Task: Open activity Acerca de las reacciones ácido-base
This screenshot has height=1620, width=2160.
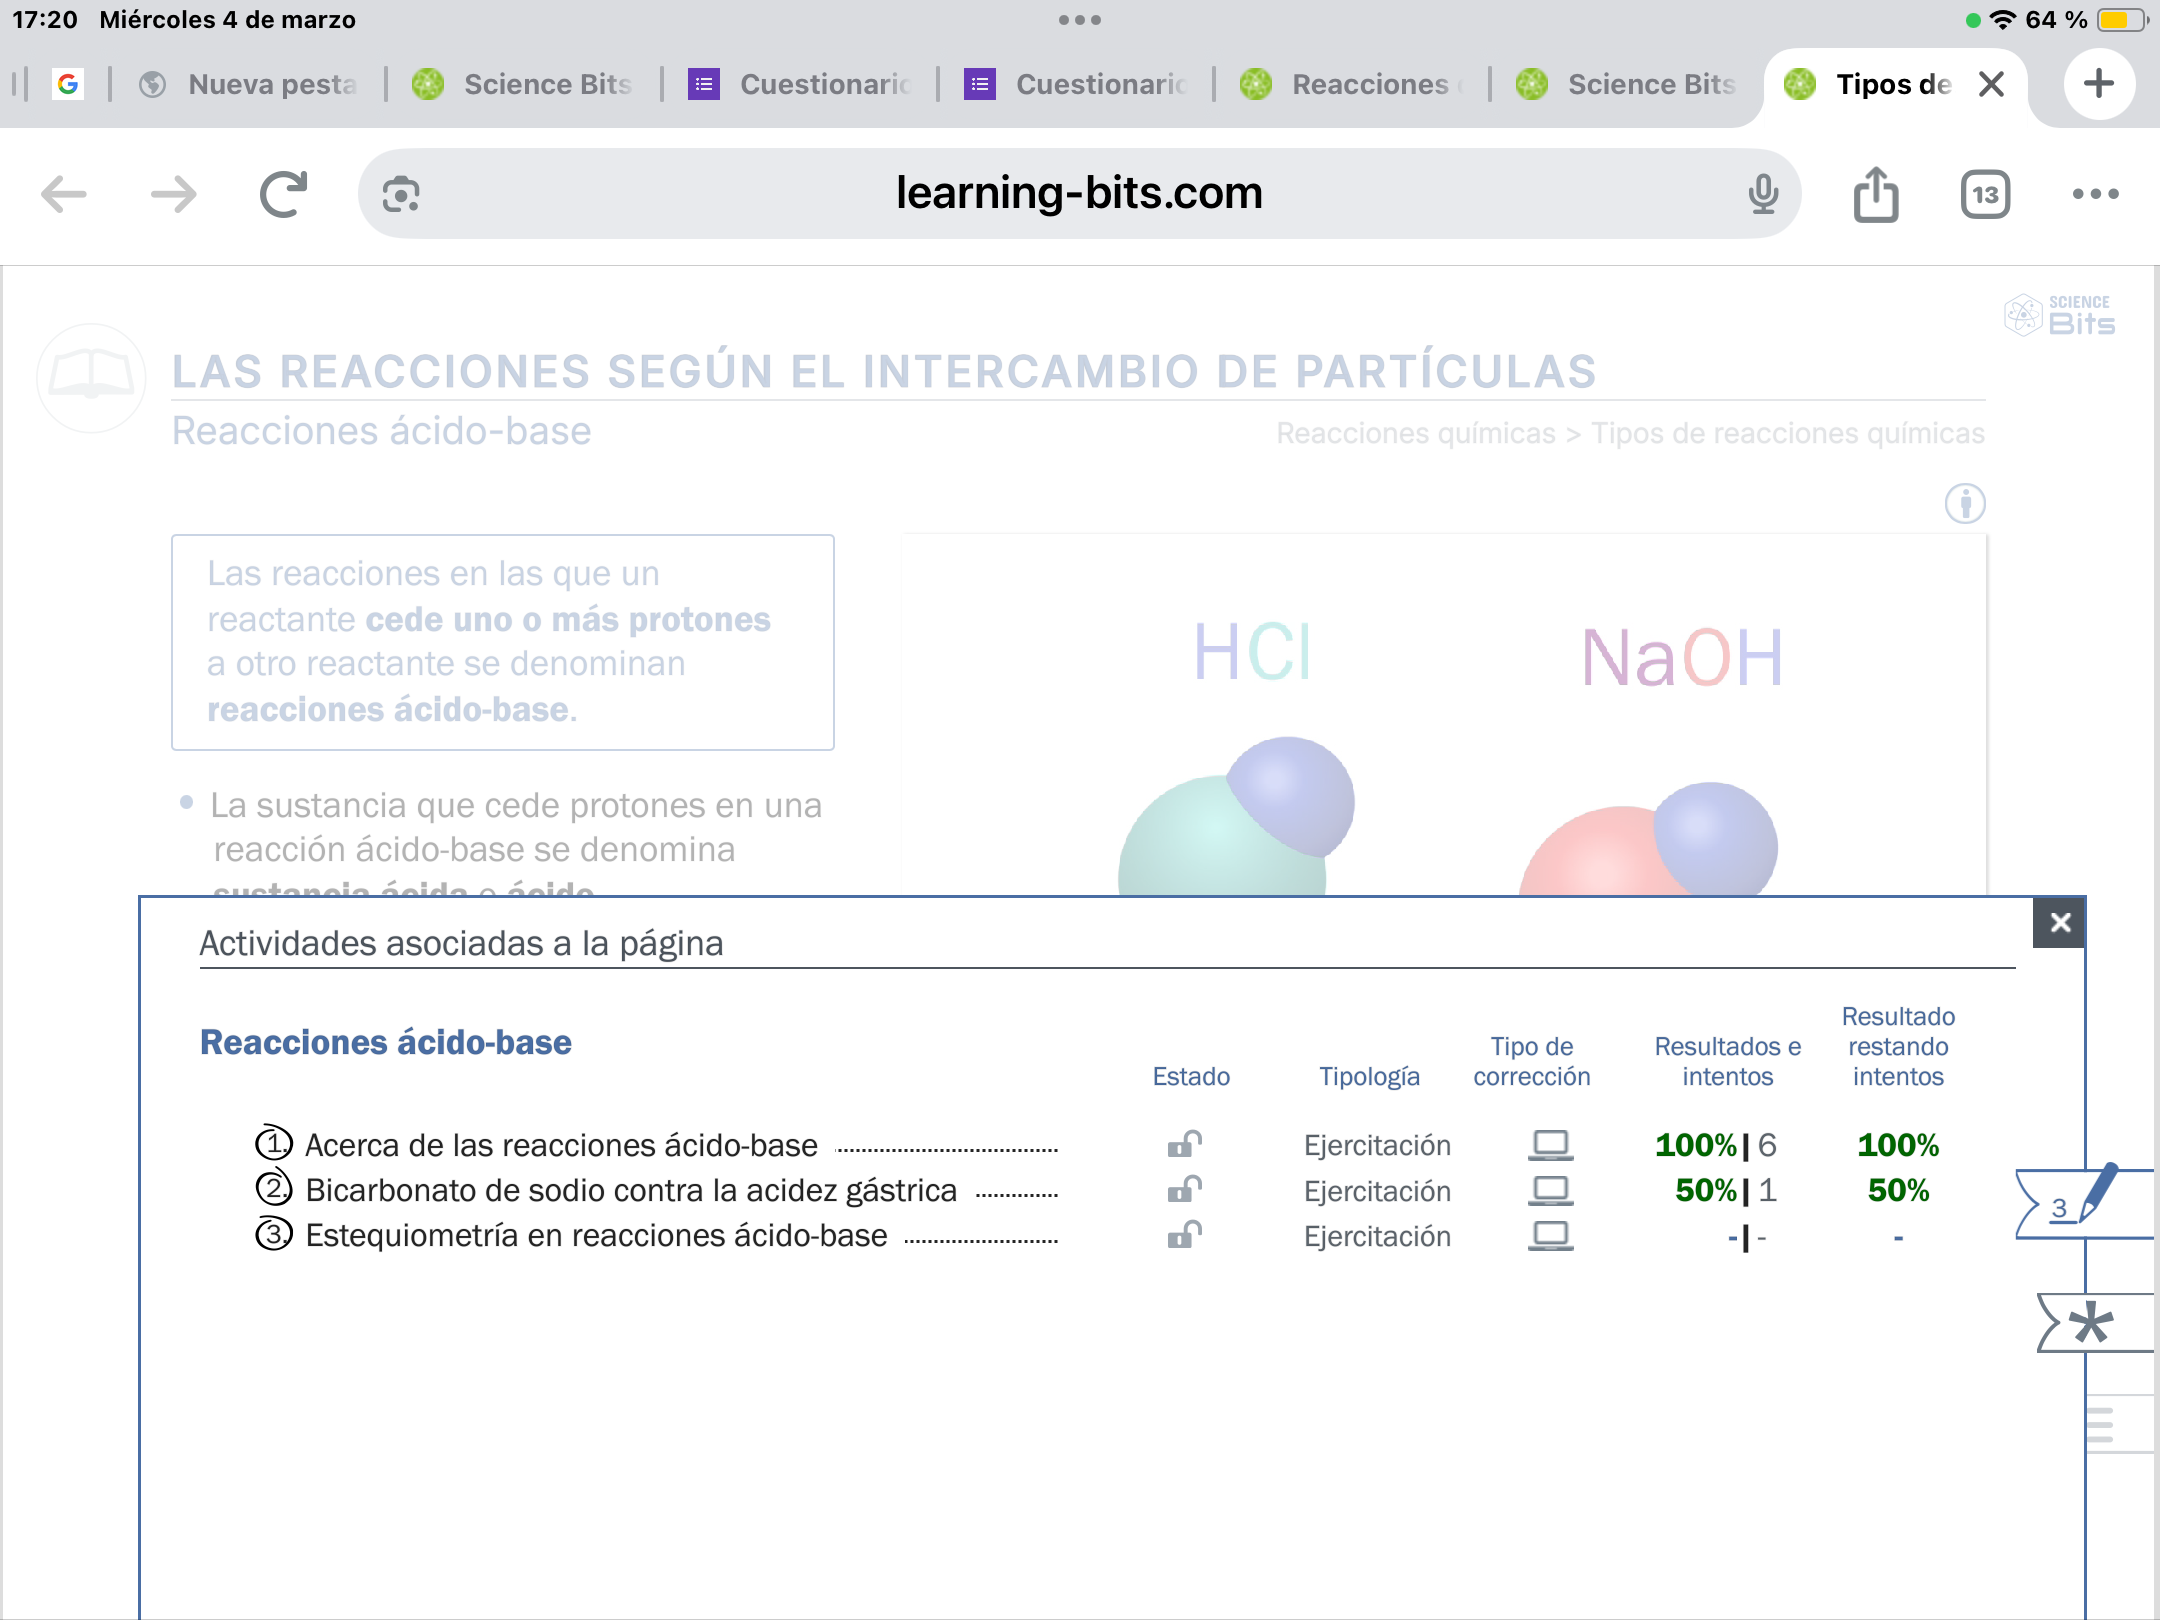Action: (560, 1145)
